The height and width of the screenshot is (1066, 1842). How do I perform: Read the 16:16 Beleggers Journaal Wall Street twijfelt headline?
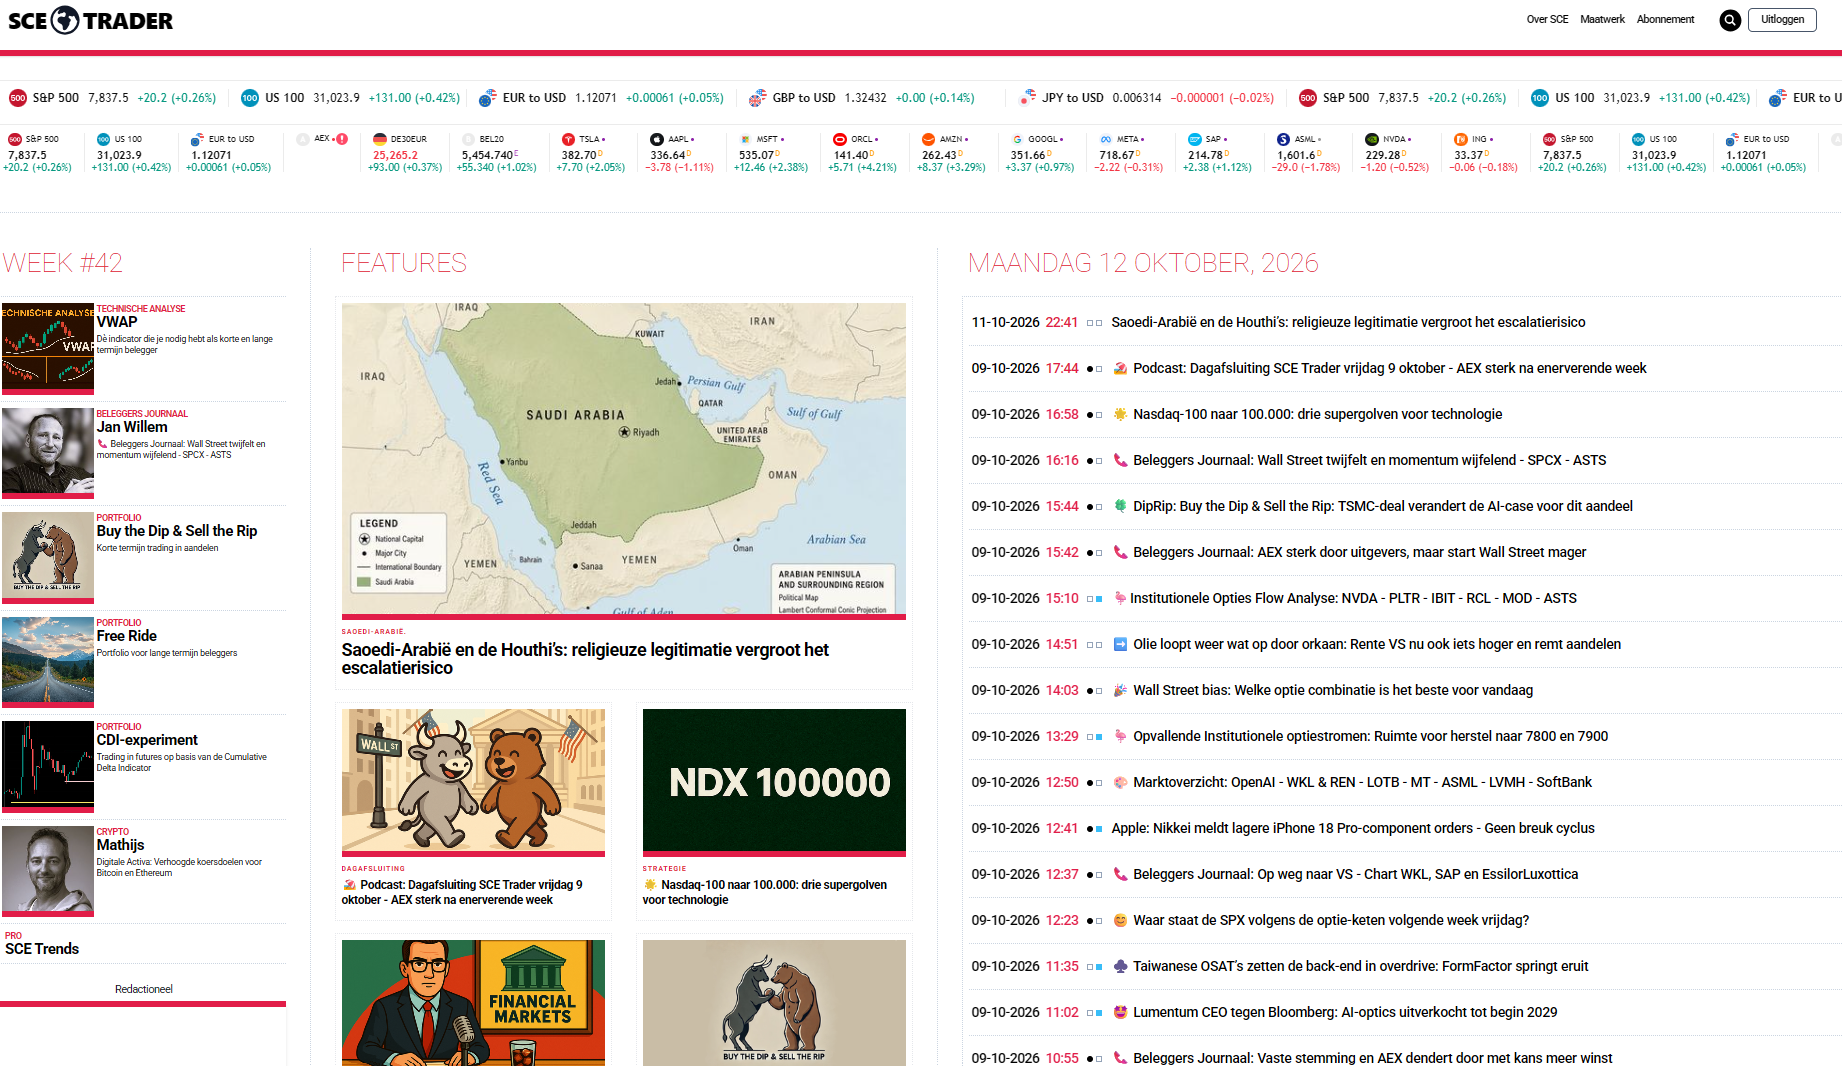point(1369,460)
